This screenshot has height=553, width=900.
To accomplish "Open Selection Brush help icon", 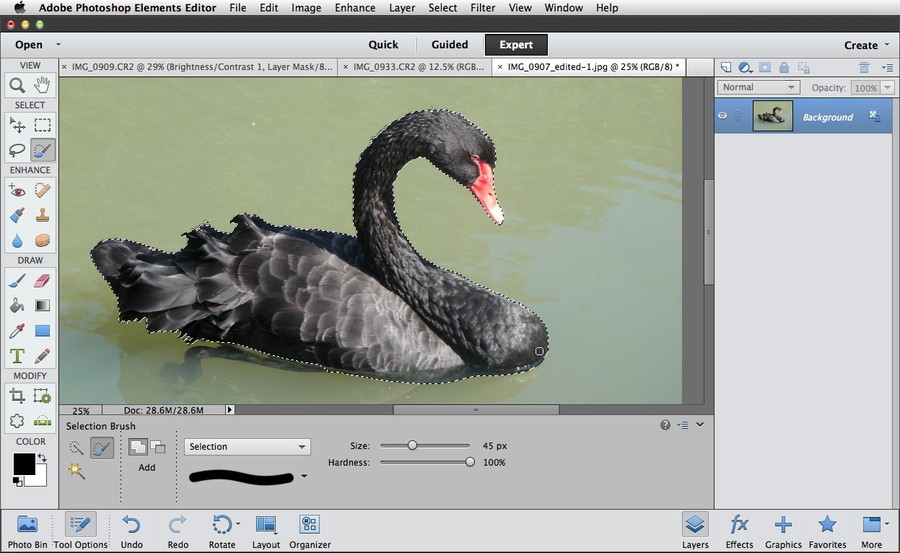I will tap(665, 425).
